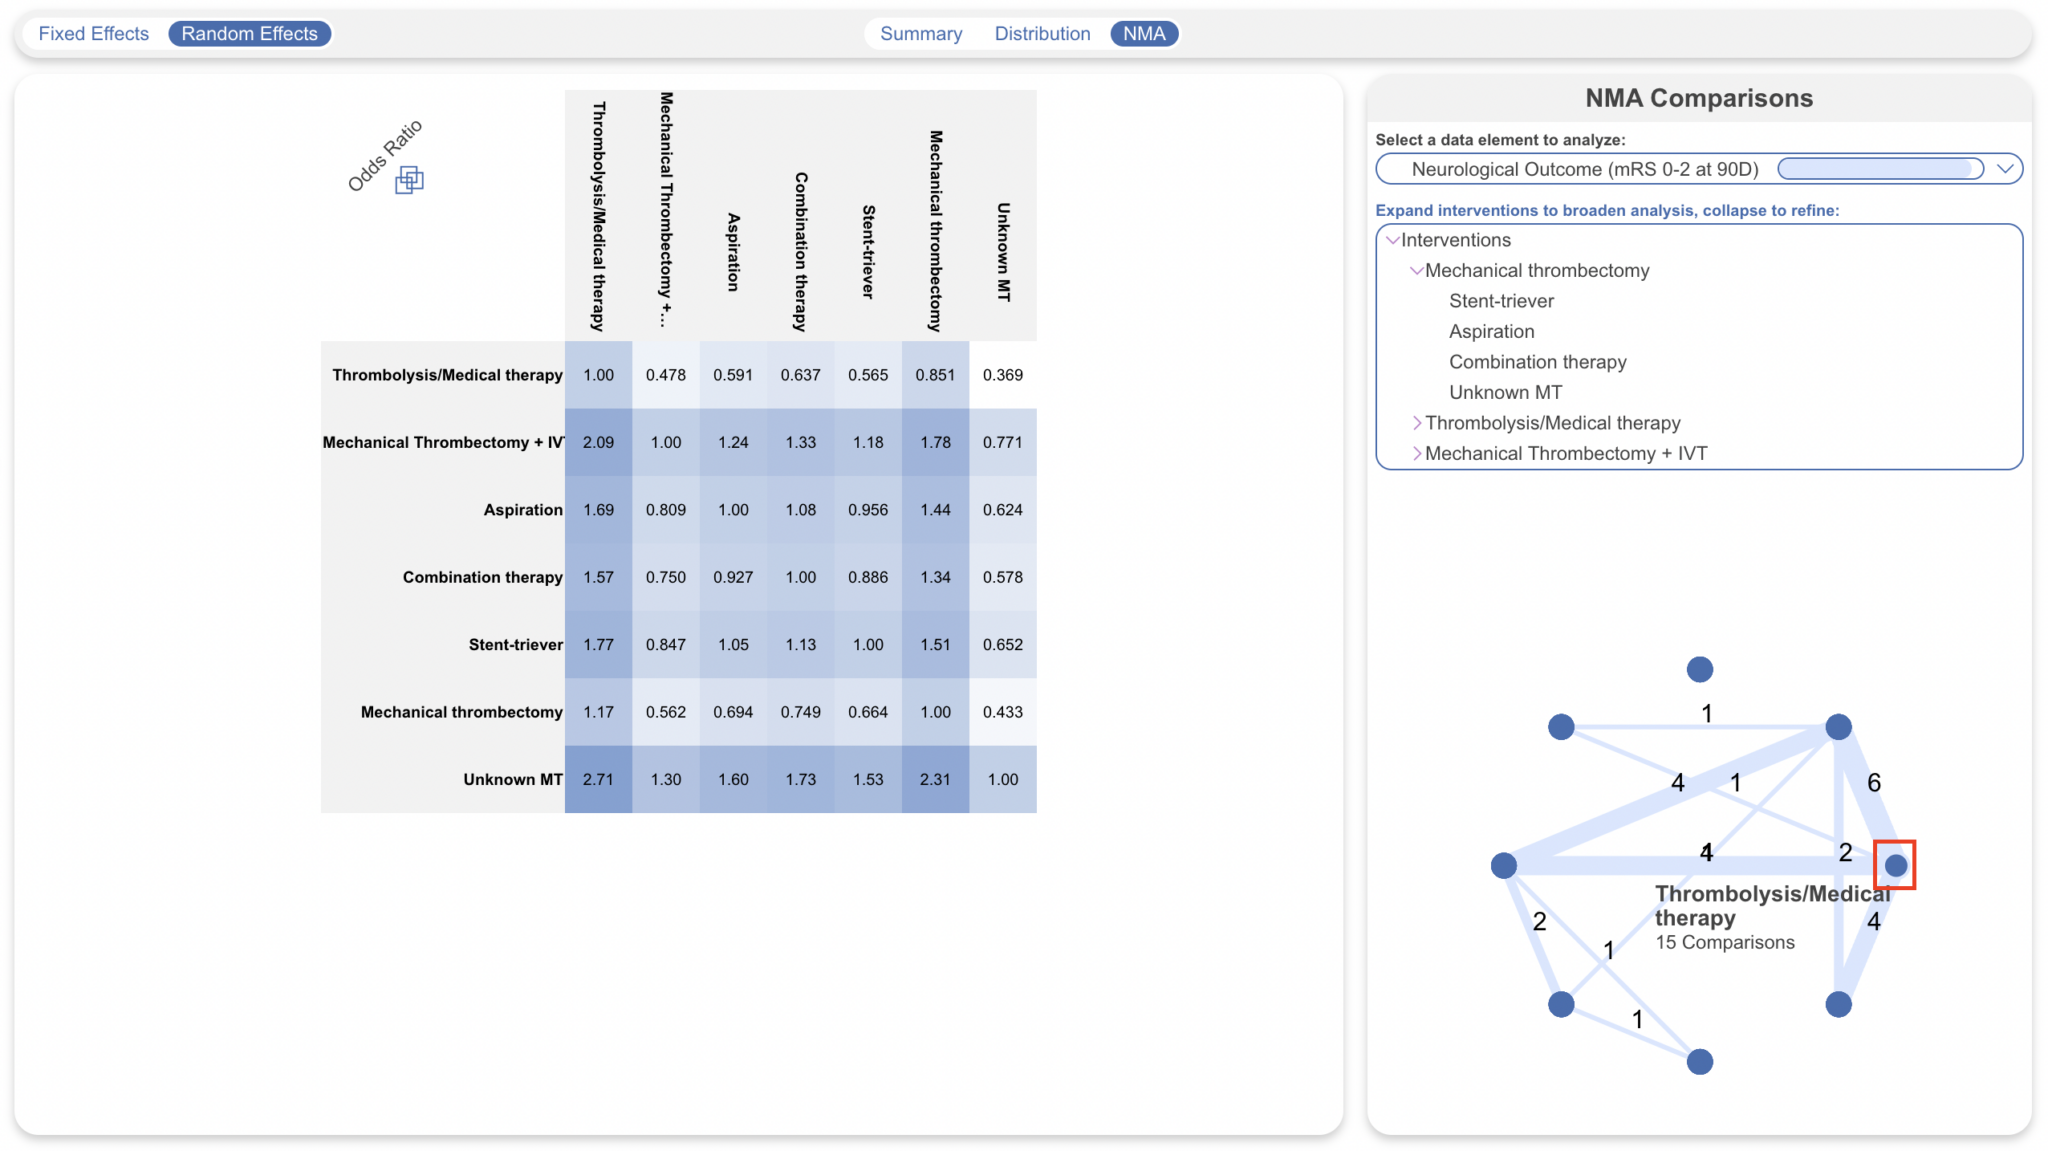2048x1151 pixels.
Task: Collapse the Mechanical thrombectomy branch
Action: tap(1416, 270)
